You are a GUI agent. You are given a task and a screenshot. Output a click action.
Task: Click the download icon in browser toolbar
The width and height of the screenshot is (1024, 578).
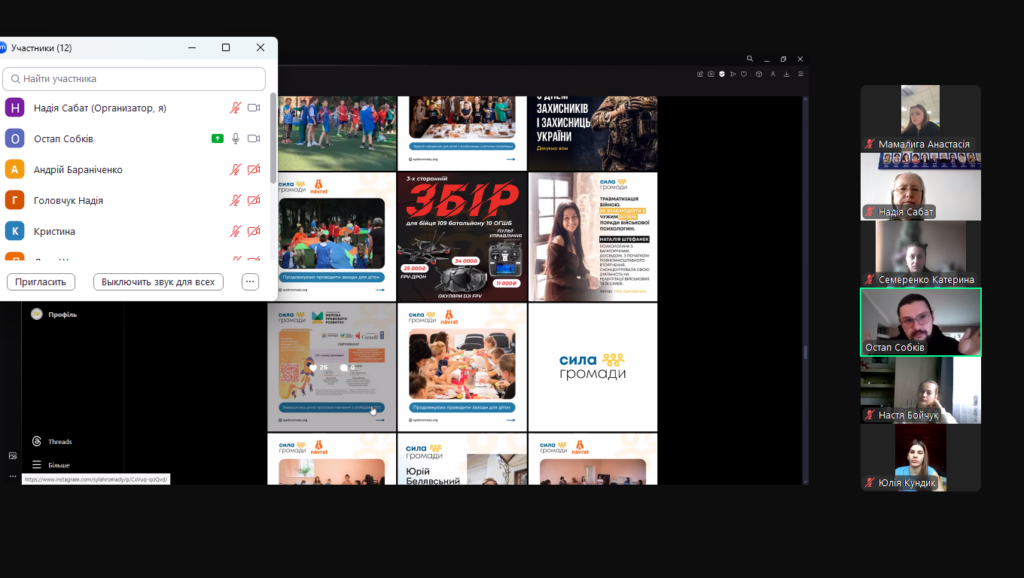786,74
